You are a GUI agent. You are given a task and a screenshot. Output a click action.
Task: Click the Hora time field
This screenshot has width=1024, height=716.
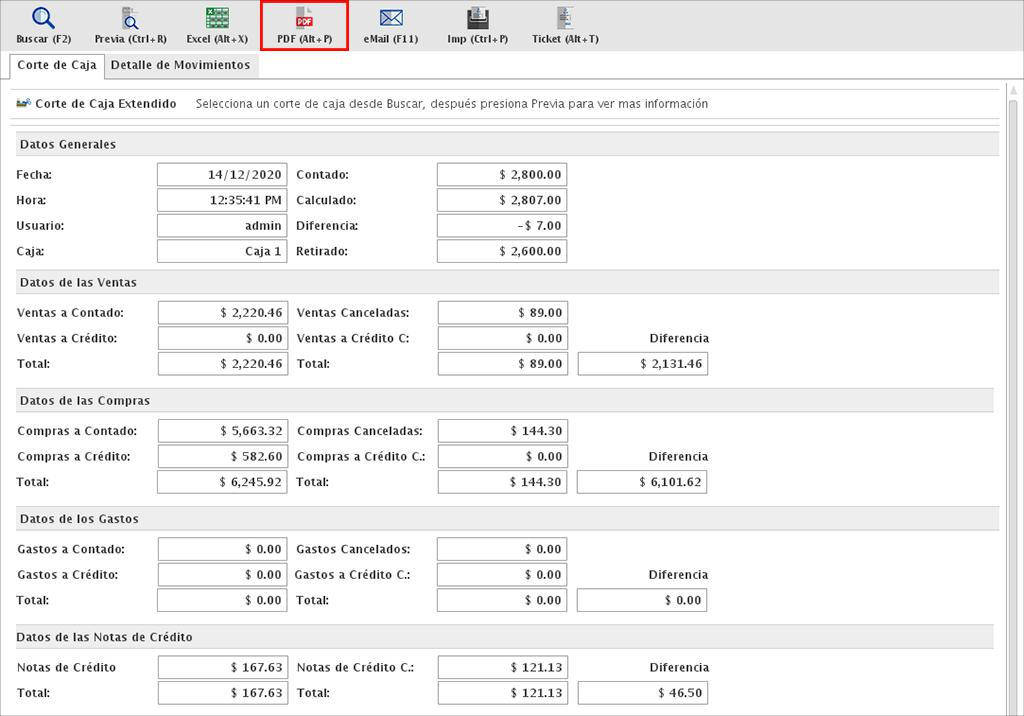(x=222, y=200)
